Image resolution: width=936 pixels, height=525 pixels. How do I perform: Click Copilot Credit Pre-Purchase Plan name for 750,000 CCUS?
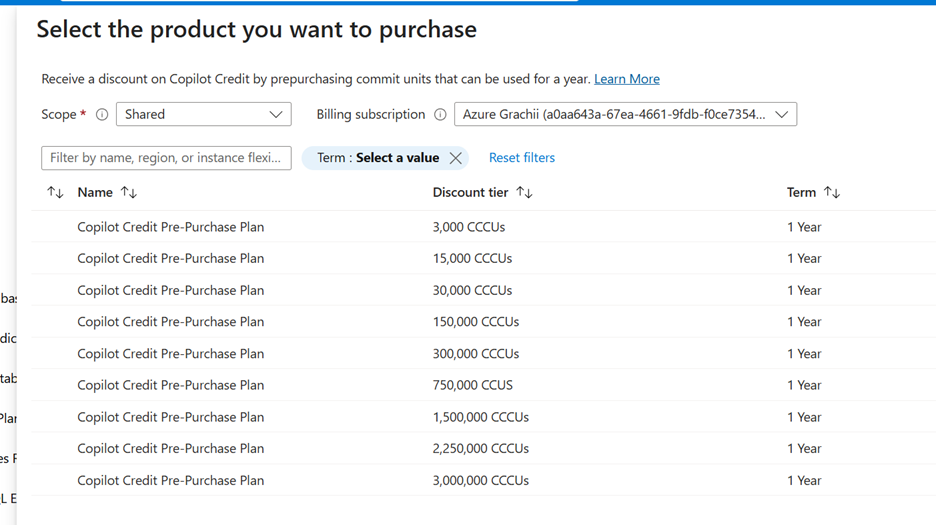coord(171,385)
